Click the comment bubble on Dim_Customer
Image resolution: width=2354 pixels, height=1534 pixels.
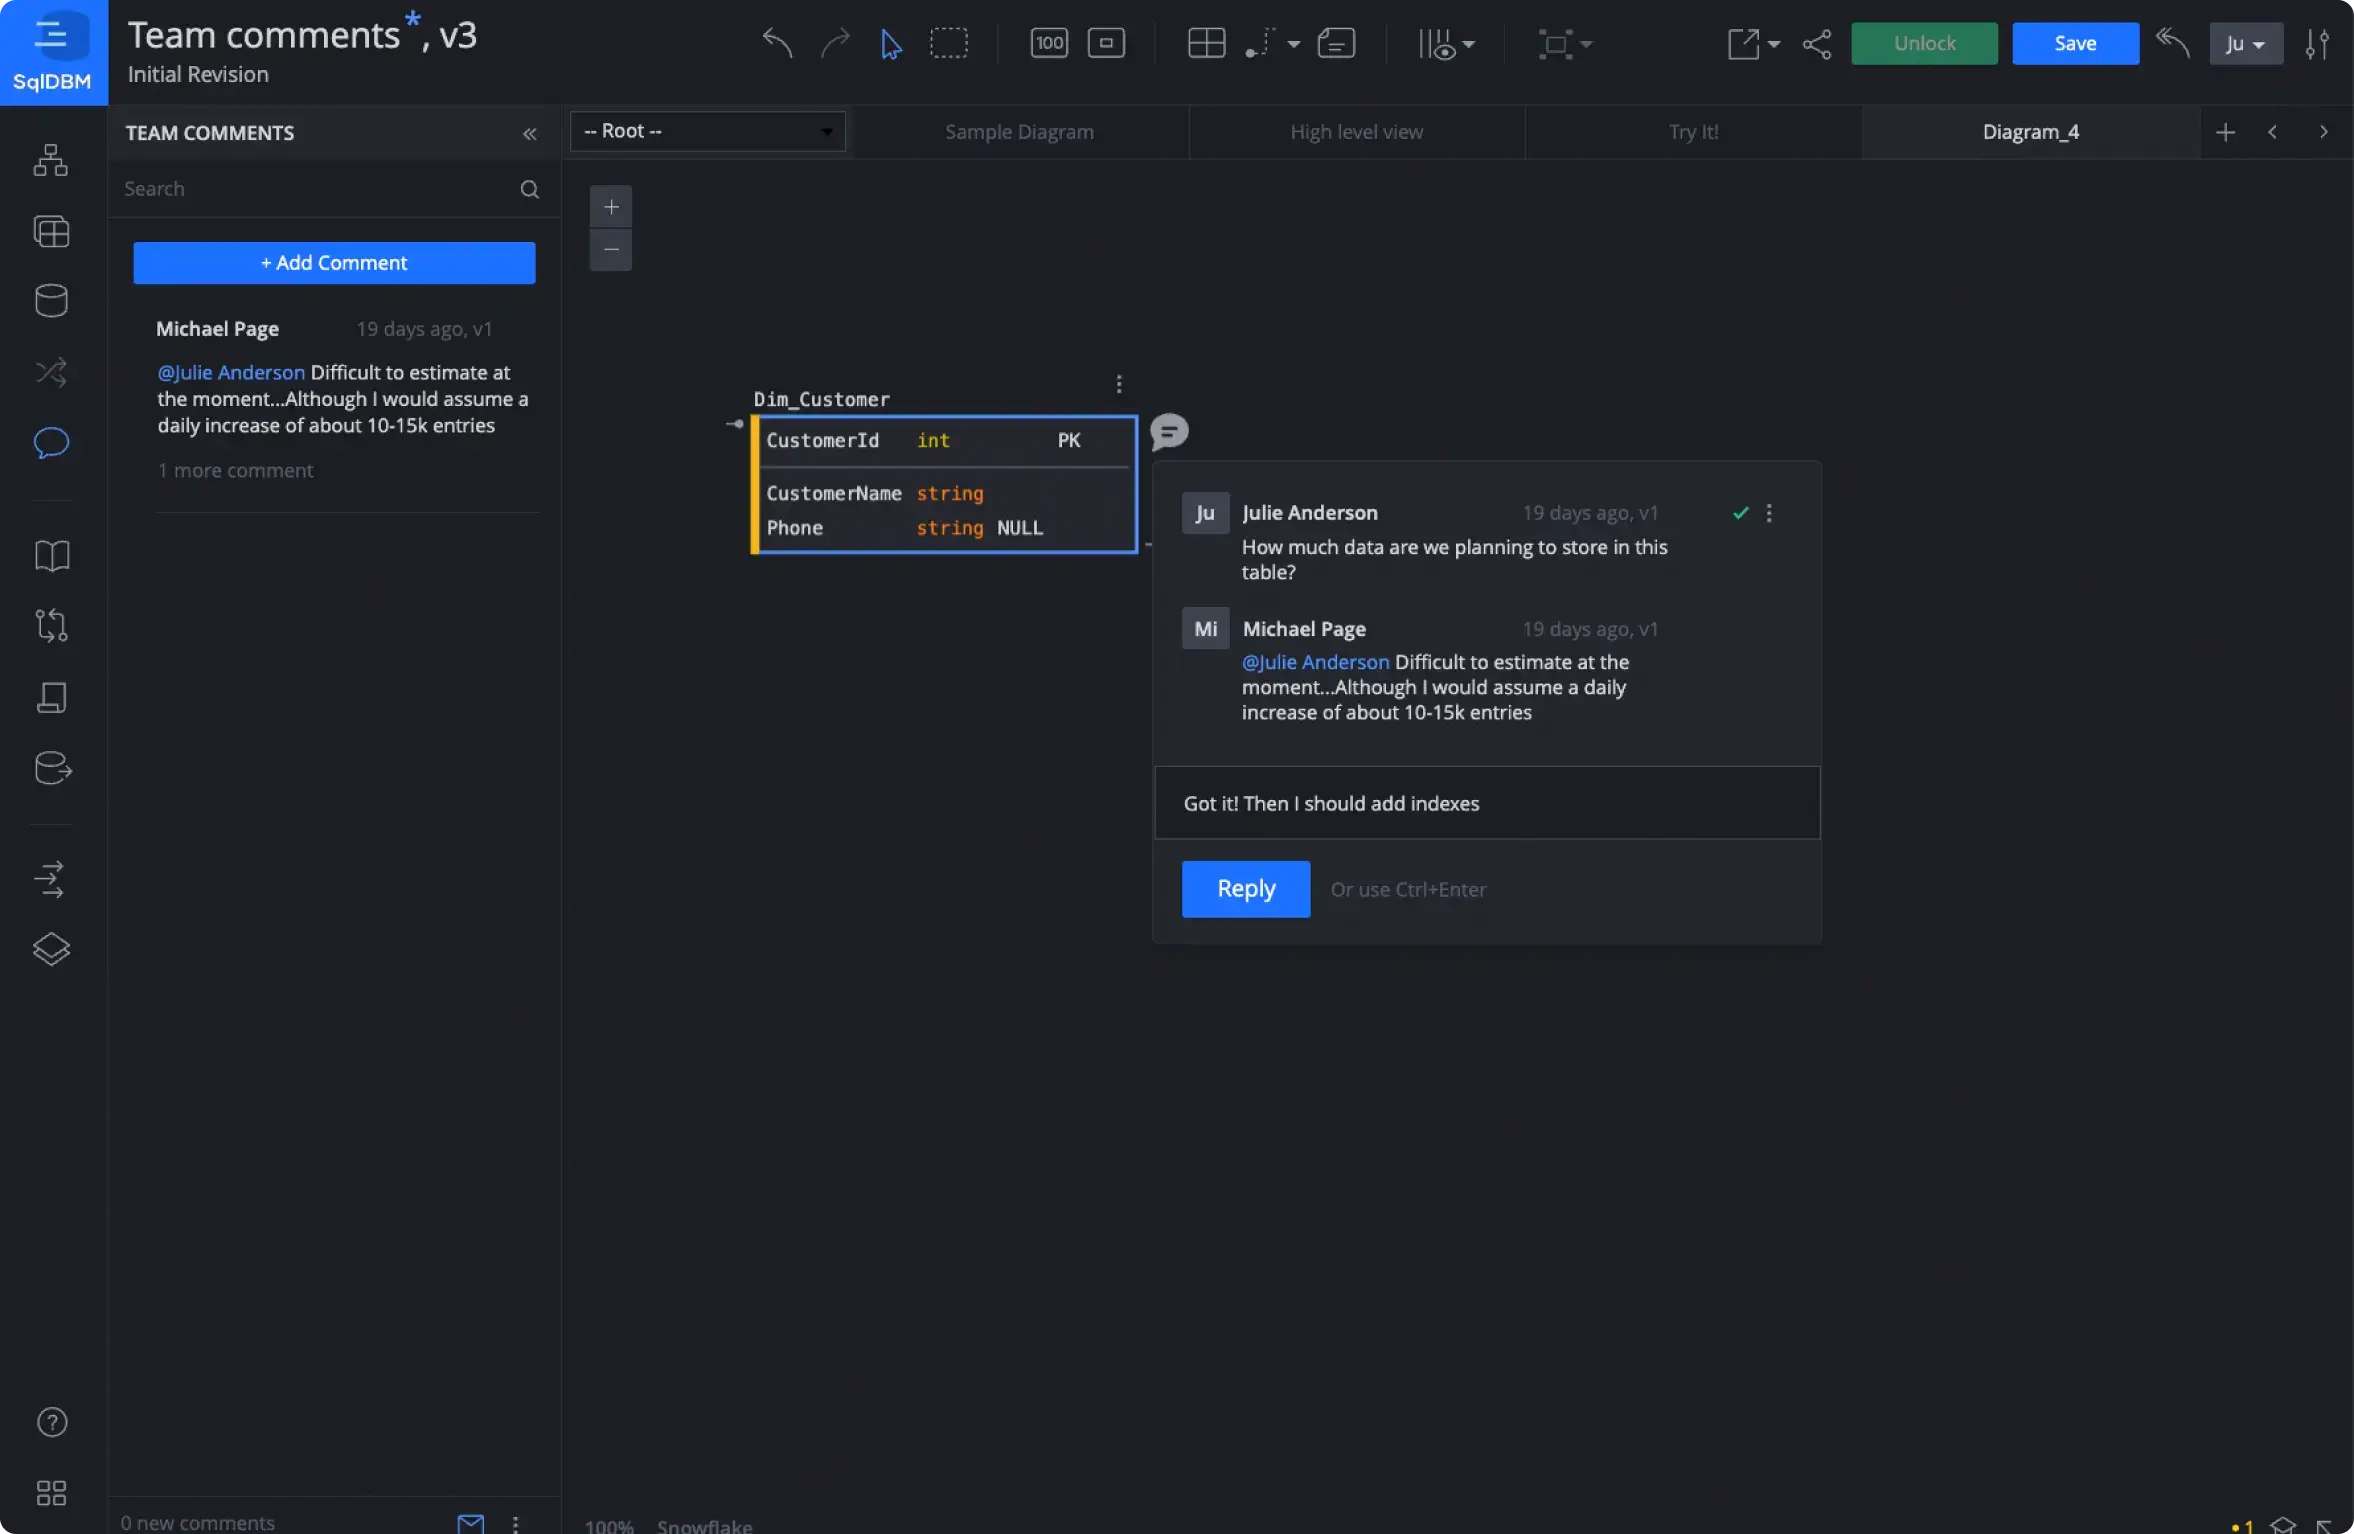pos(1168,432)
